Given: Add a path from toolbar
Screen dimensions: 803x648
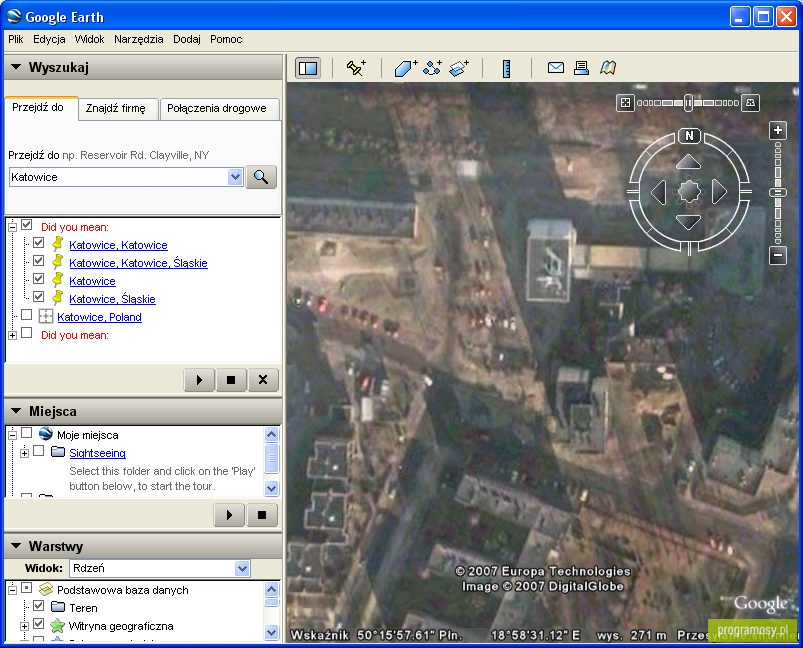Looking at the screenshot, I should pos(432,68).
